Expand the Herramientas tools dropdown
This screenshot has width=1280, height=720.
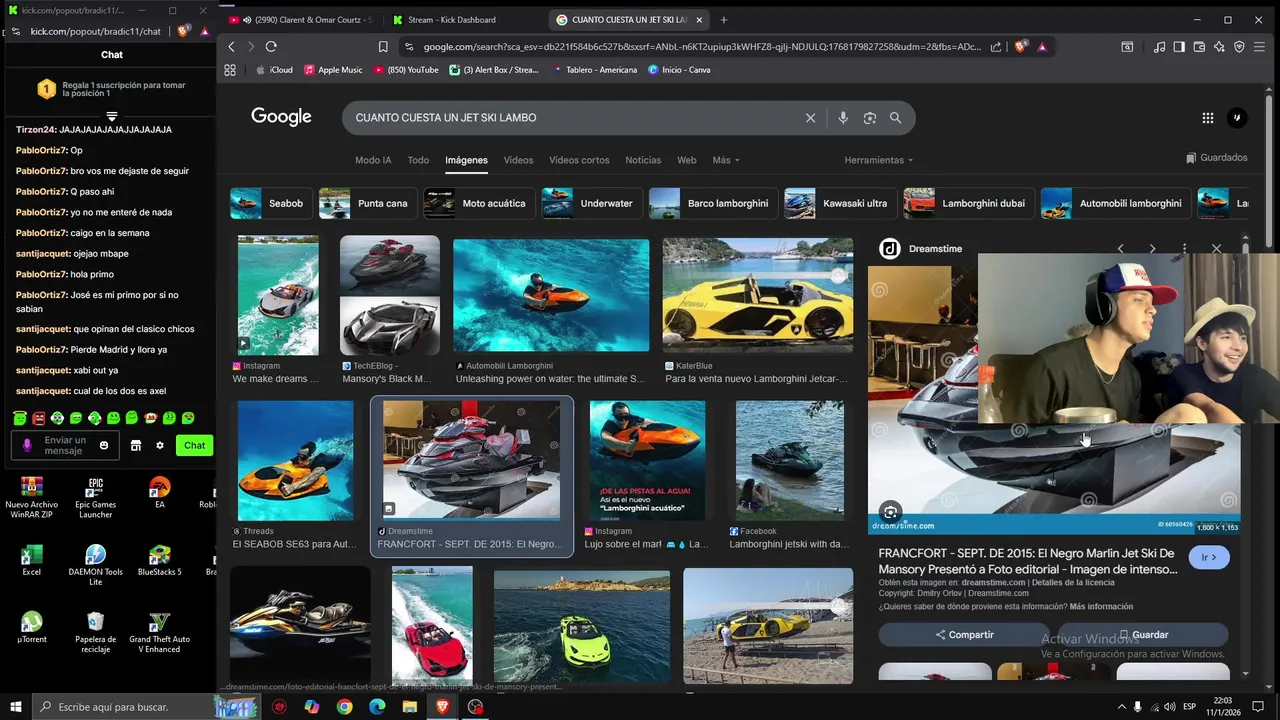tap(878, 160)
